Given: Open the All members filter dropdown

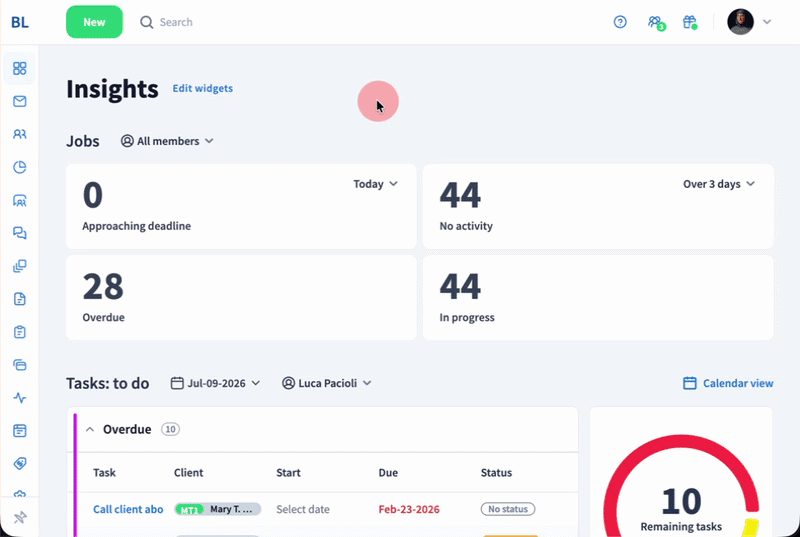Looking at the screenshot, I should pos(167,141).
